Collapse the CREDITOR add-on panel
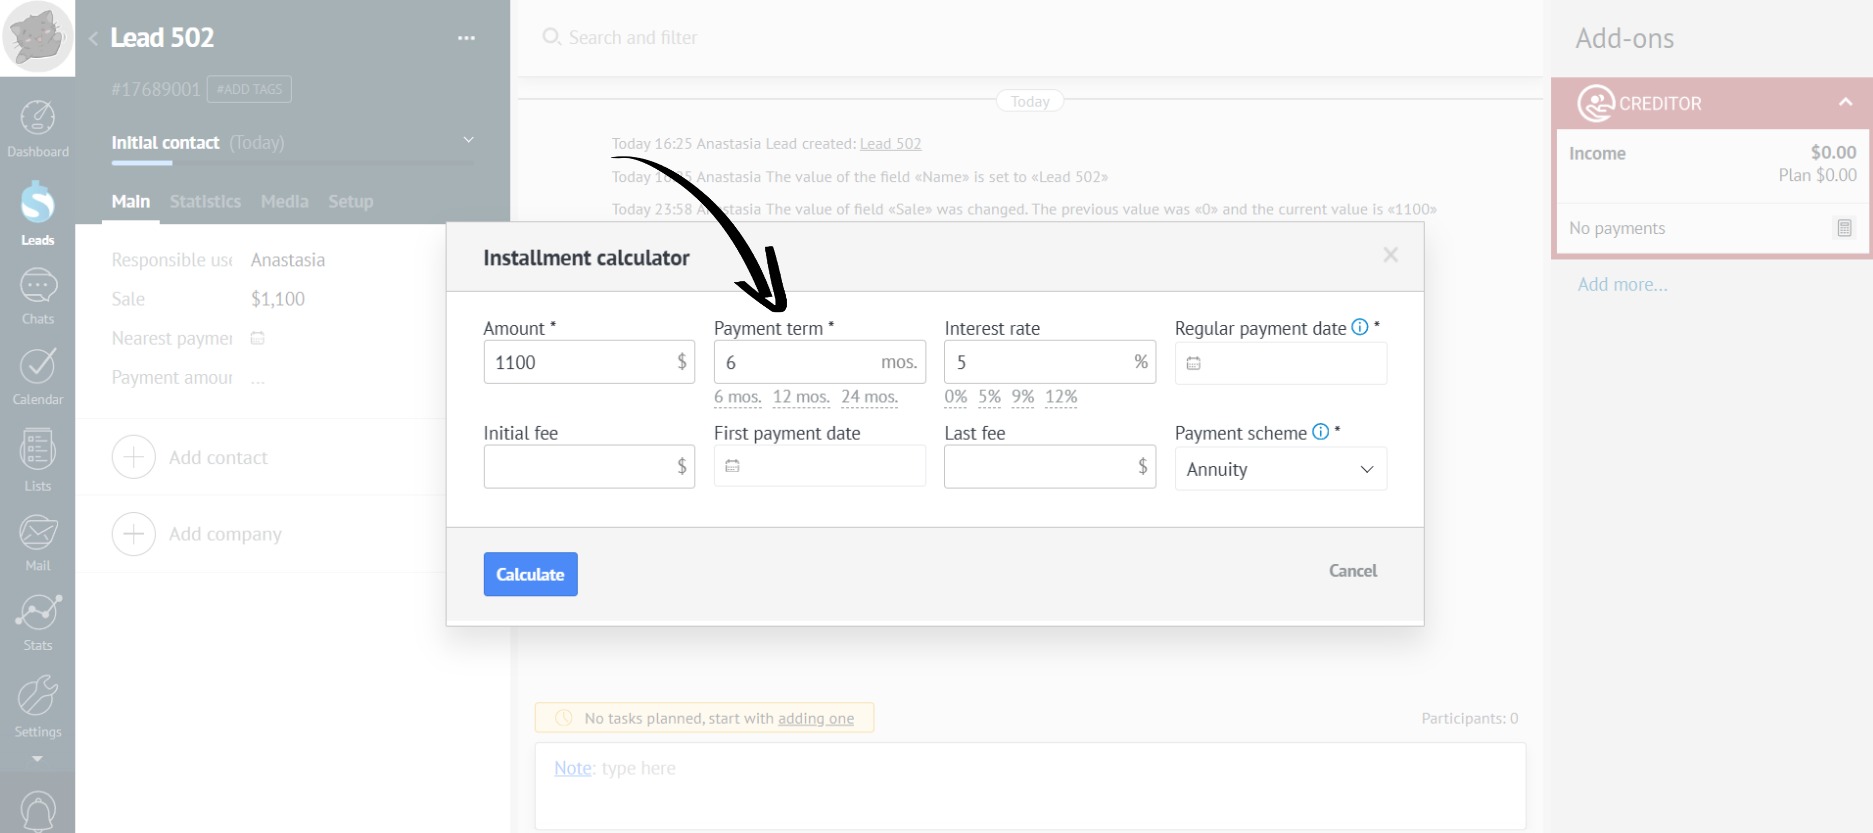 click(1845, 102)
